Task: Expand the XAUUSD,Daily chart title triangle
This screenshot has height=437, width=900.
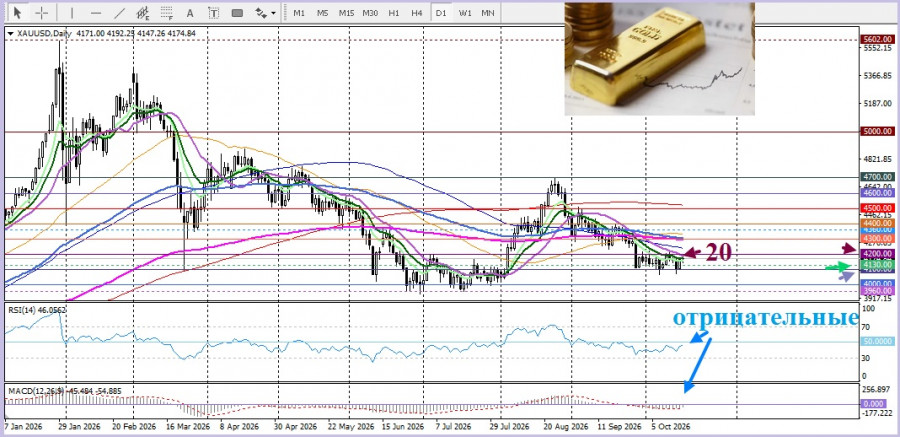Action: coord(10,34)
